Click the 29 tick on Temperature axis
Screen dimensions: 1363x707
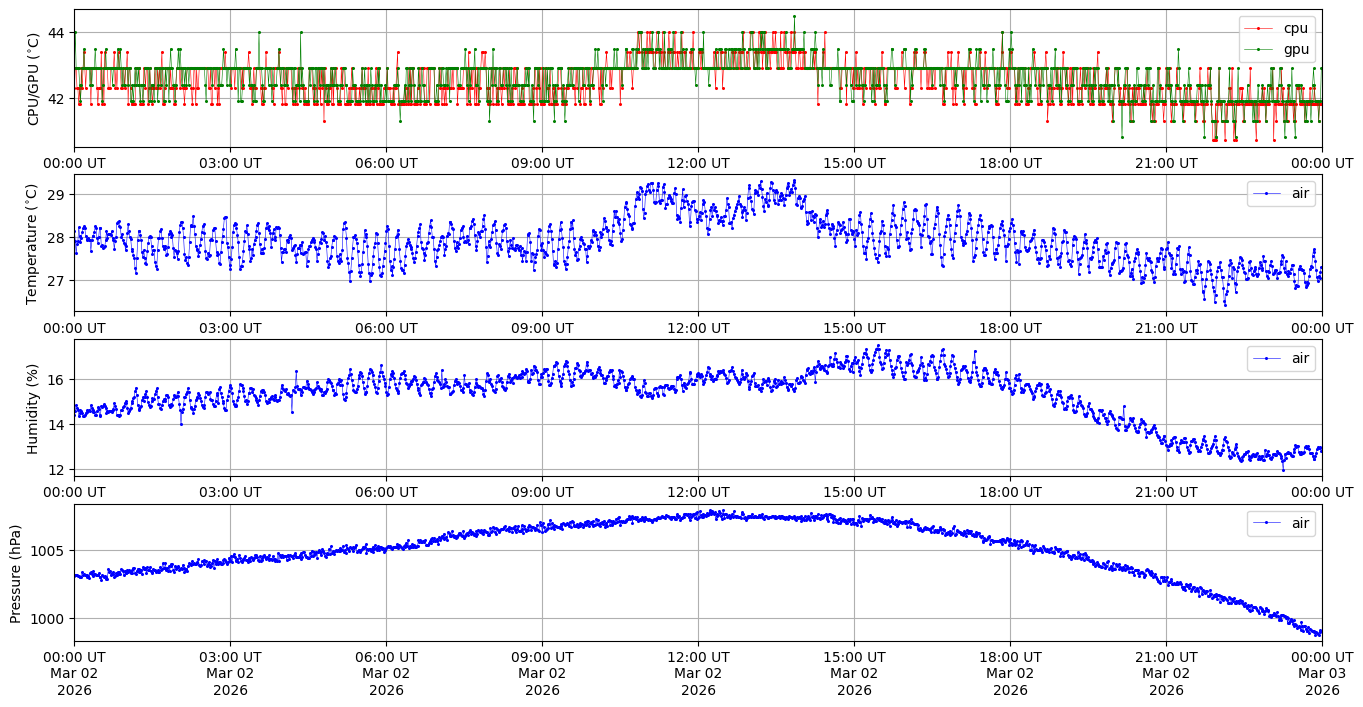click(55, 195)
